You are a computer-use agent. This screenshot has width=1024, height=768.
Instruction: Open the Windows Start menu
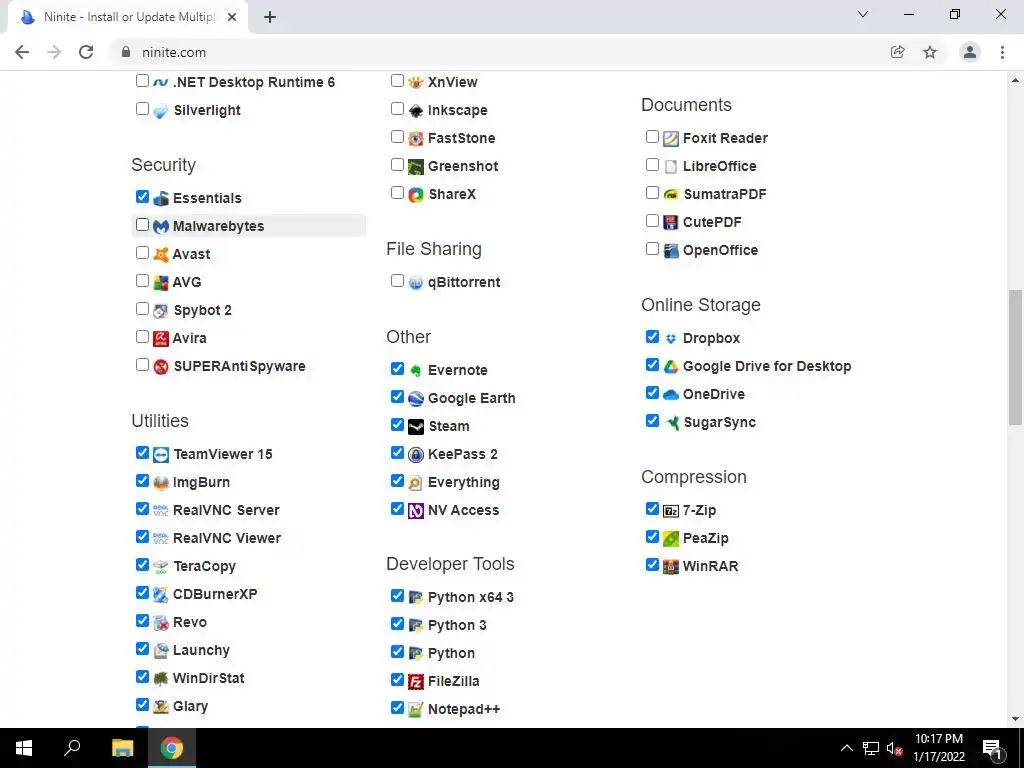click(x=24, y=748)
